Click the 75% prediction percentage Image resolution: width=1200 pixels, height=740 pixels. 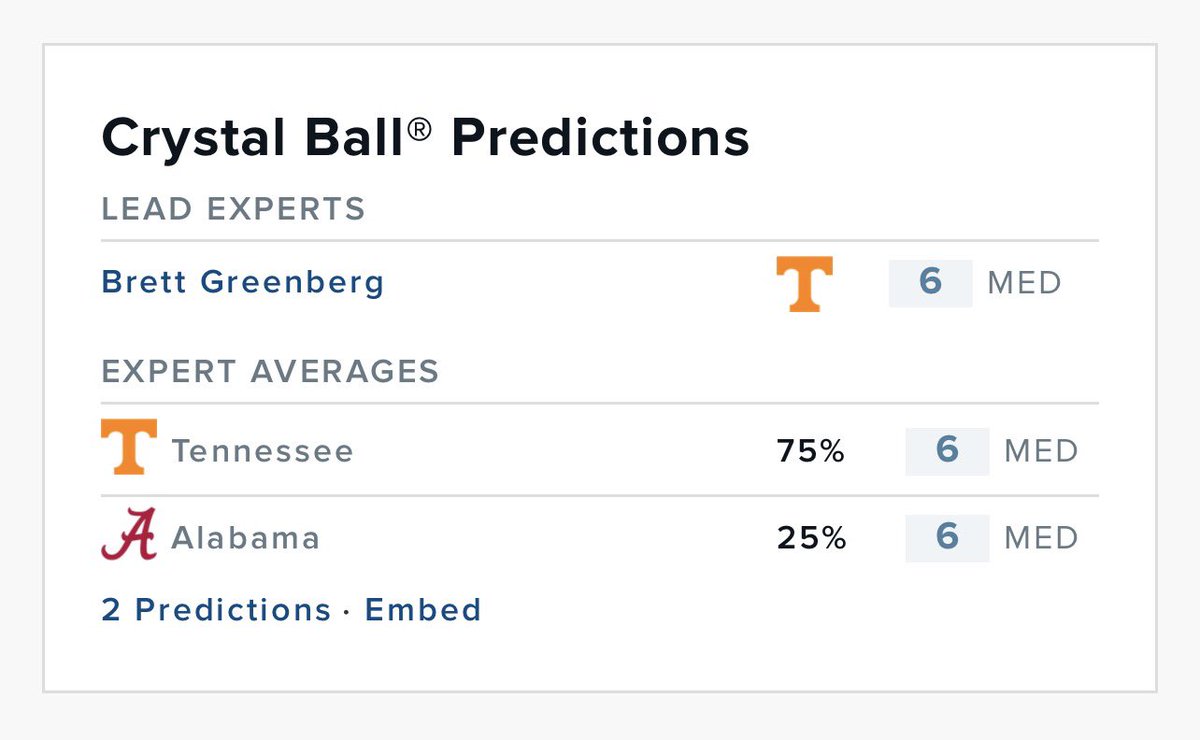[x=811, y=452]
